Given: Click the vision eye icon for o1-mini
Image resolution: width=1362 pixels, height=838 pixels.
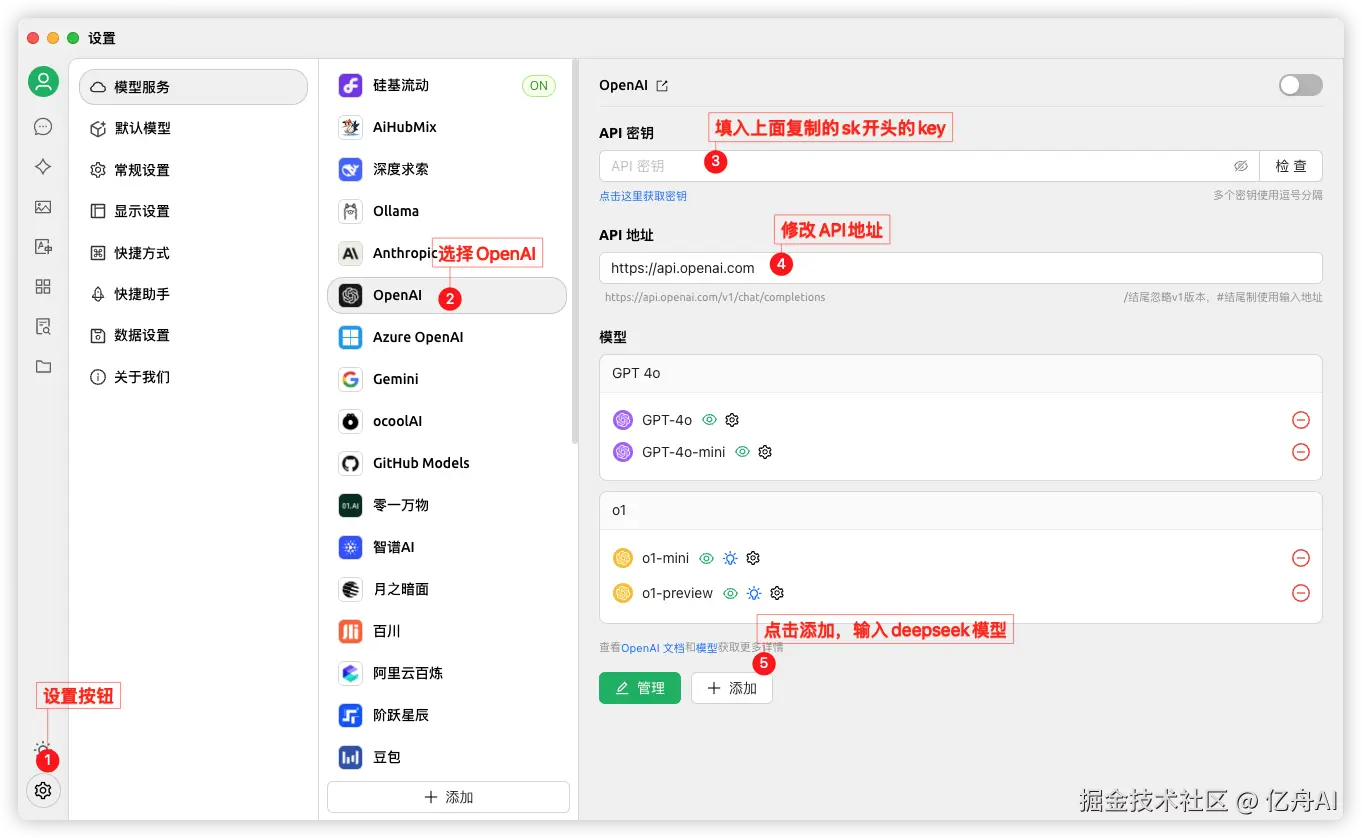Looking at the screenshot, I should [x=707, y=558].
